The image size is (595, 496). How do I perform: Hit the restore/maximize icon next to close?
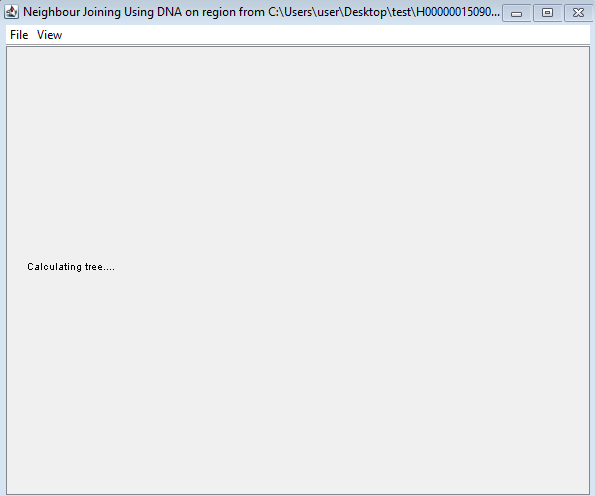(x=547, y=13)
